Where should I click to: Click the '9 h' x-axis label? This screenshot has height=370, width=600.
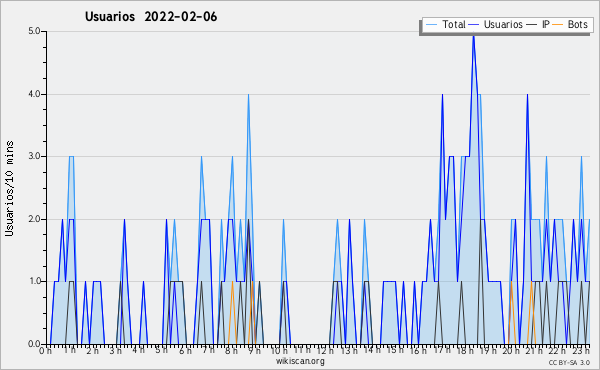[x=254, y=351]
